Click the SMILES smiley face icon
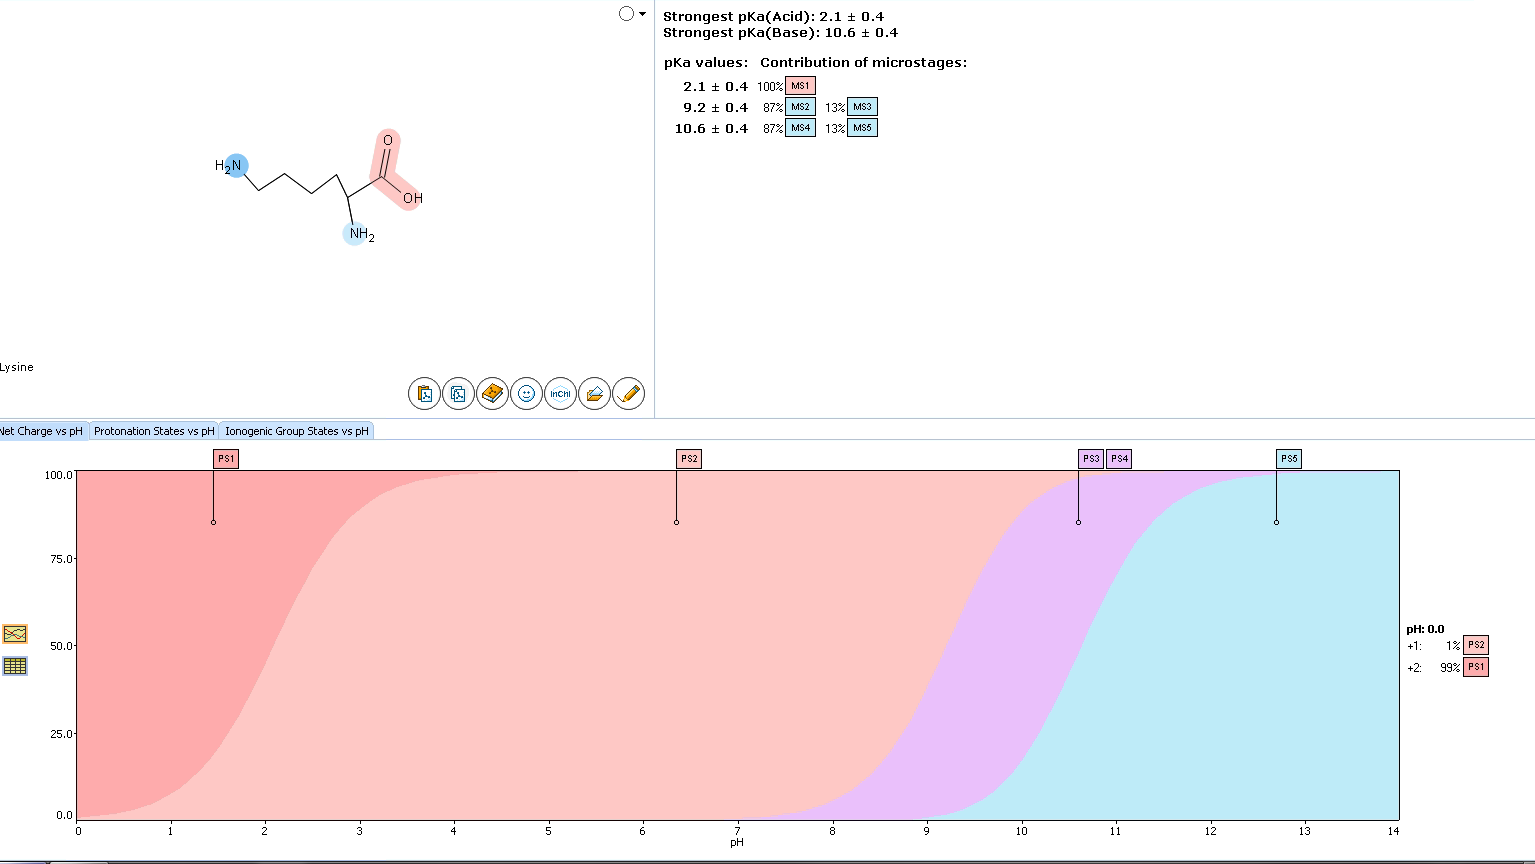This screenshot has height=864, width=1535. pos(526,394)
